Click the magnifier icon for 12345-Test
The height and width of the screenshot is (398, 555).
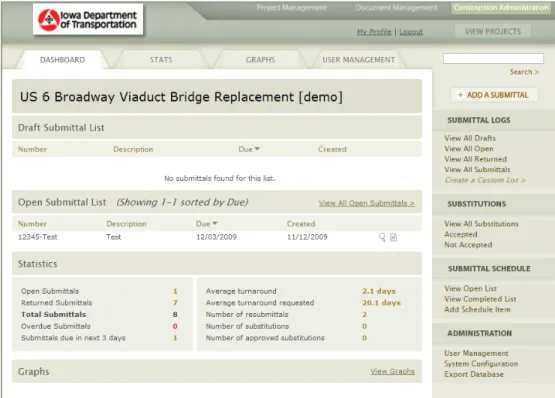pos(382,237)
